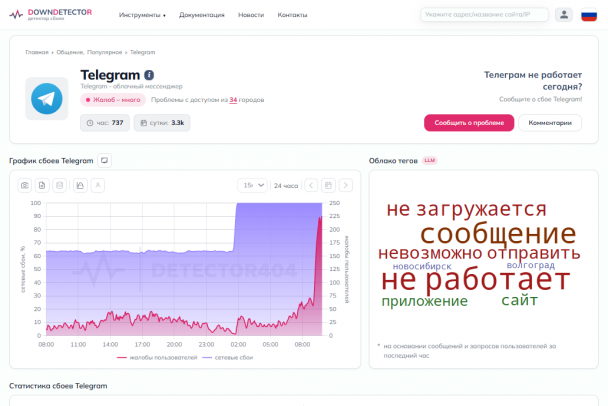The height and width of the screenshot is (406, 608).
Task: Expand the Инструменты dropdown menu
Action: pyautogui.click(x=142, y=16)
